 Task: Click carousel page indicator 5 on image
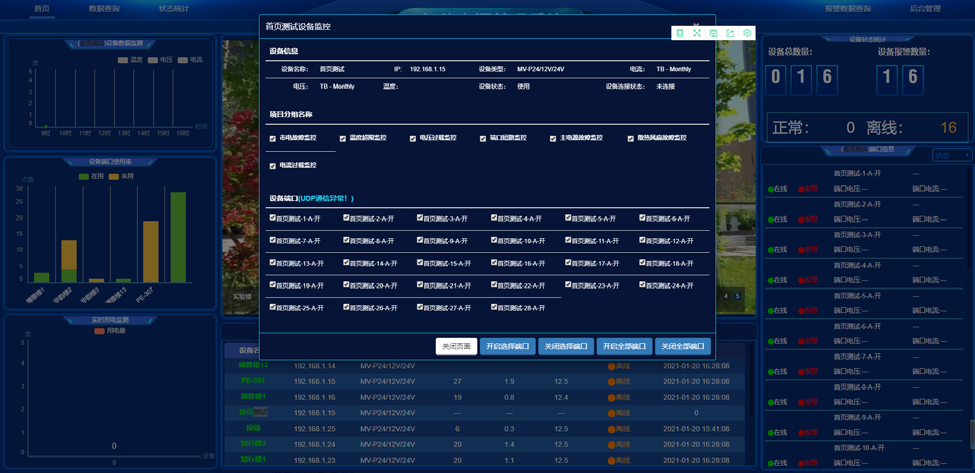point(737,296)
